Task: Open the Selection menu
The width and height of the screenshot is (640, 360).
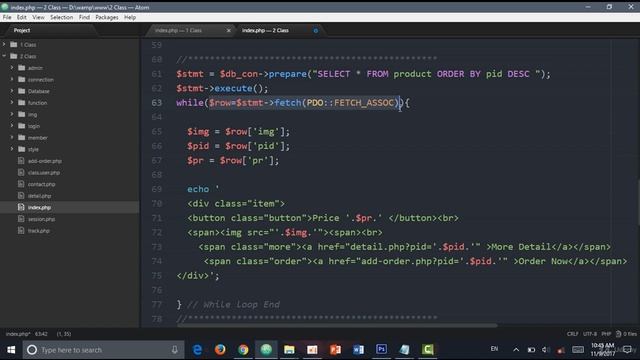Action: click(x=62, y=17)
